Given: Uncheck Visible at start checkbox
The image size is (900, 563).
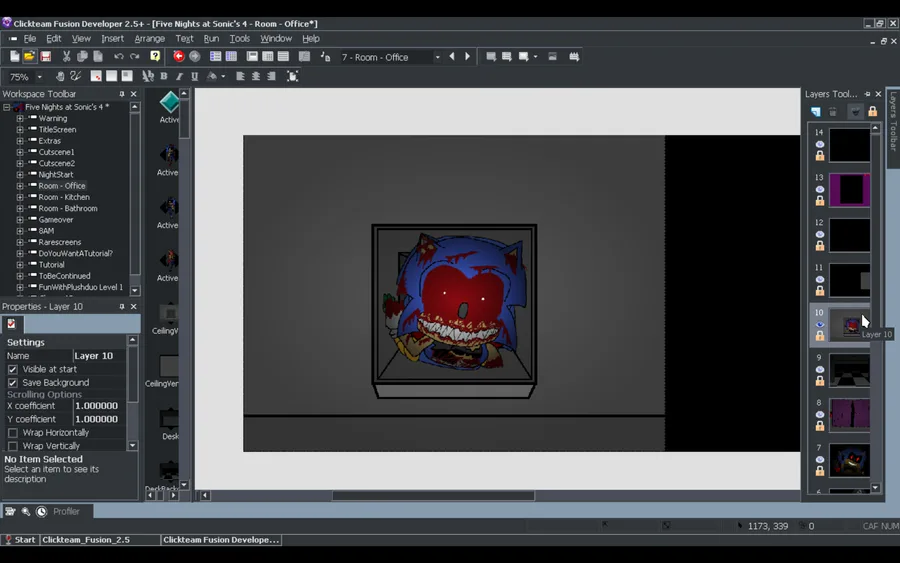Looking at the screenshot, I should click(13, 369).
